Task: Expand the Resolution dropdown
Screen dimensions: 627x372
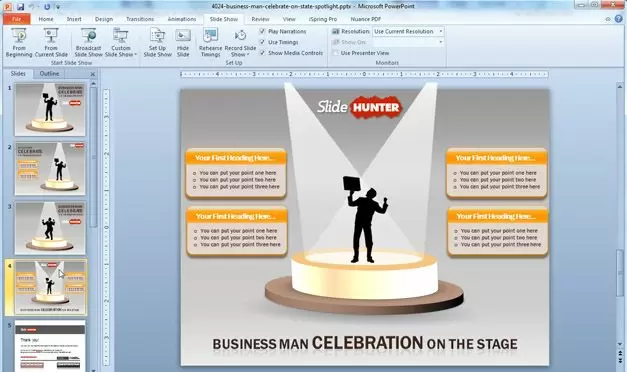Action: pyautogui.click(x=441, y=31)
